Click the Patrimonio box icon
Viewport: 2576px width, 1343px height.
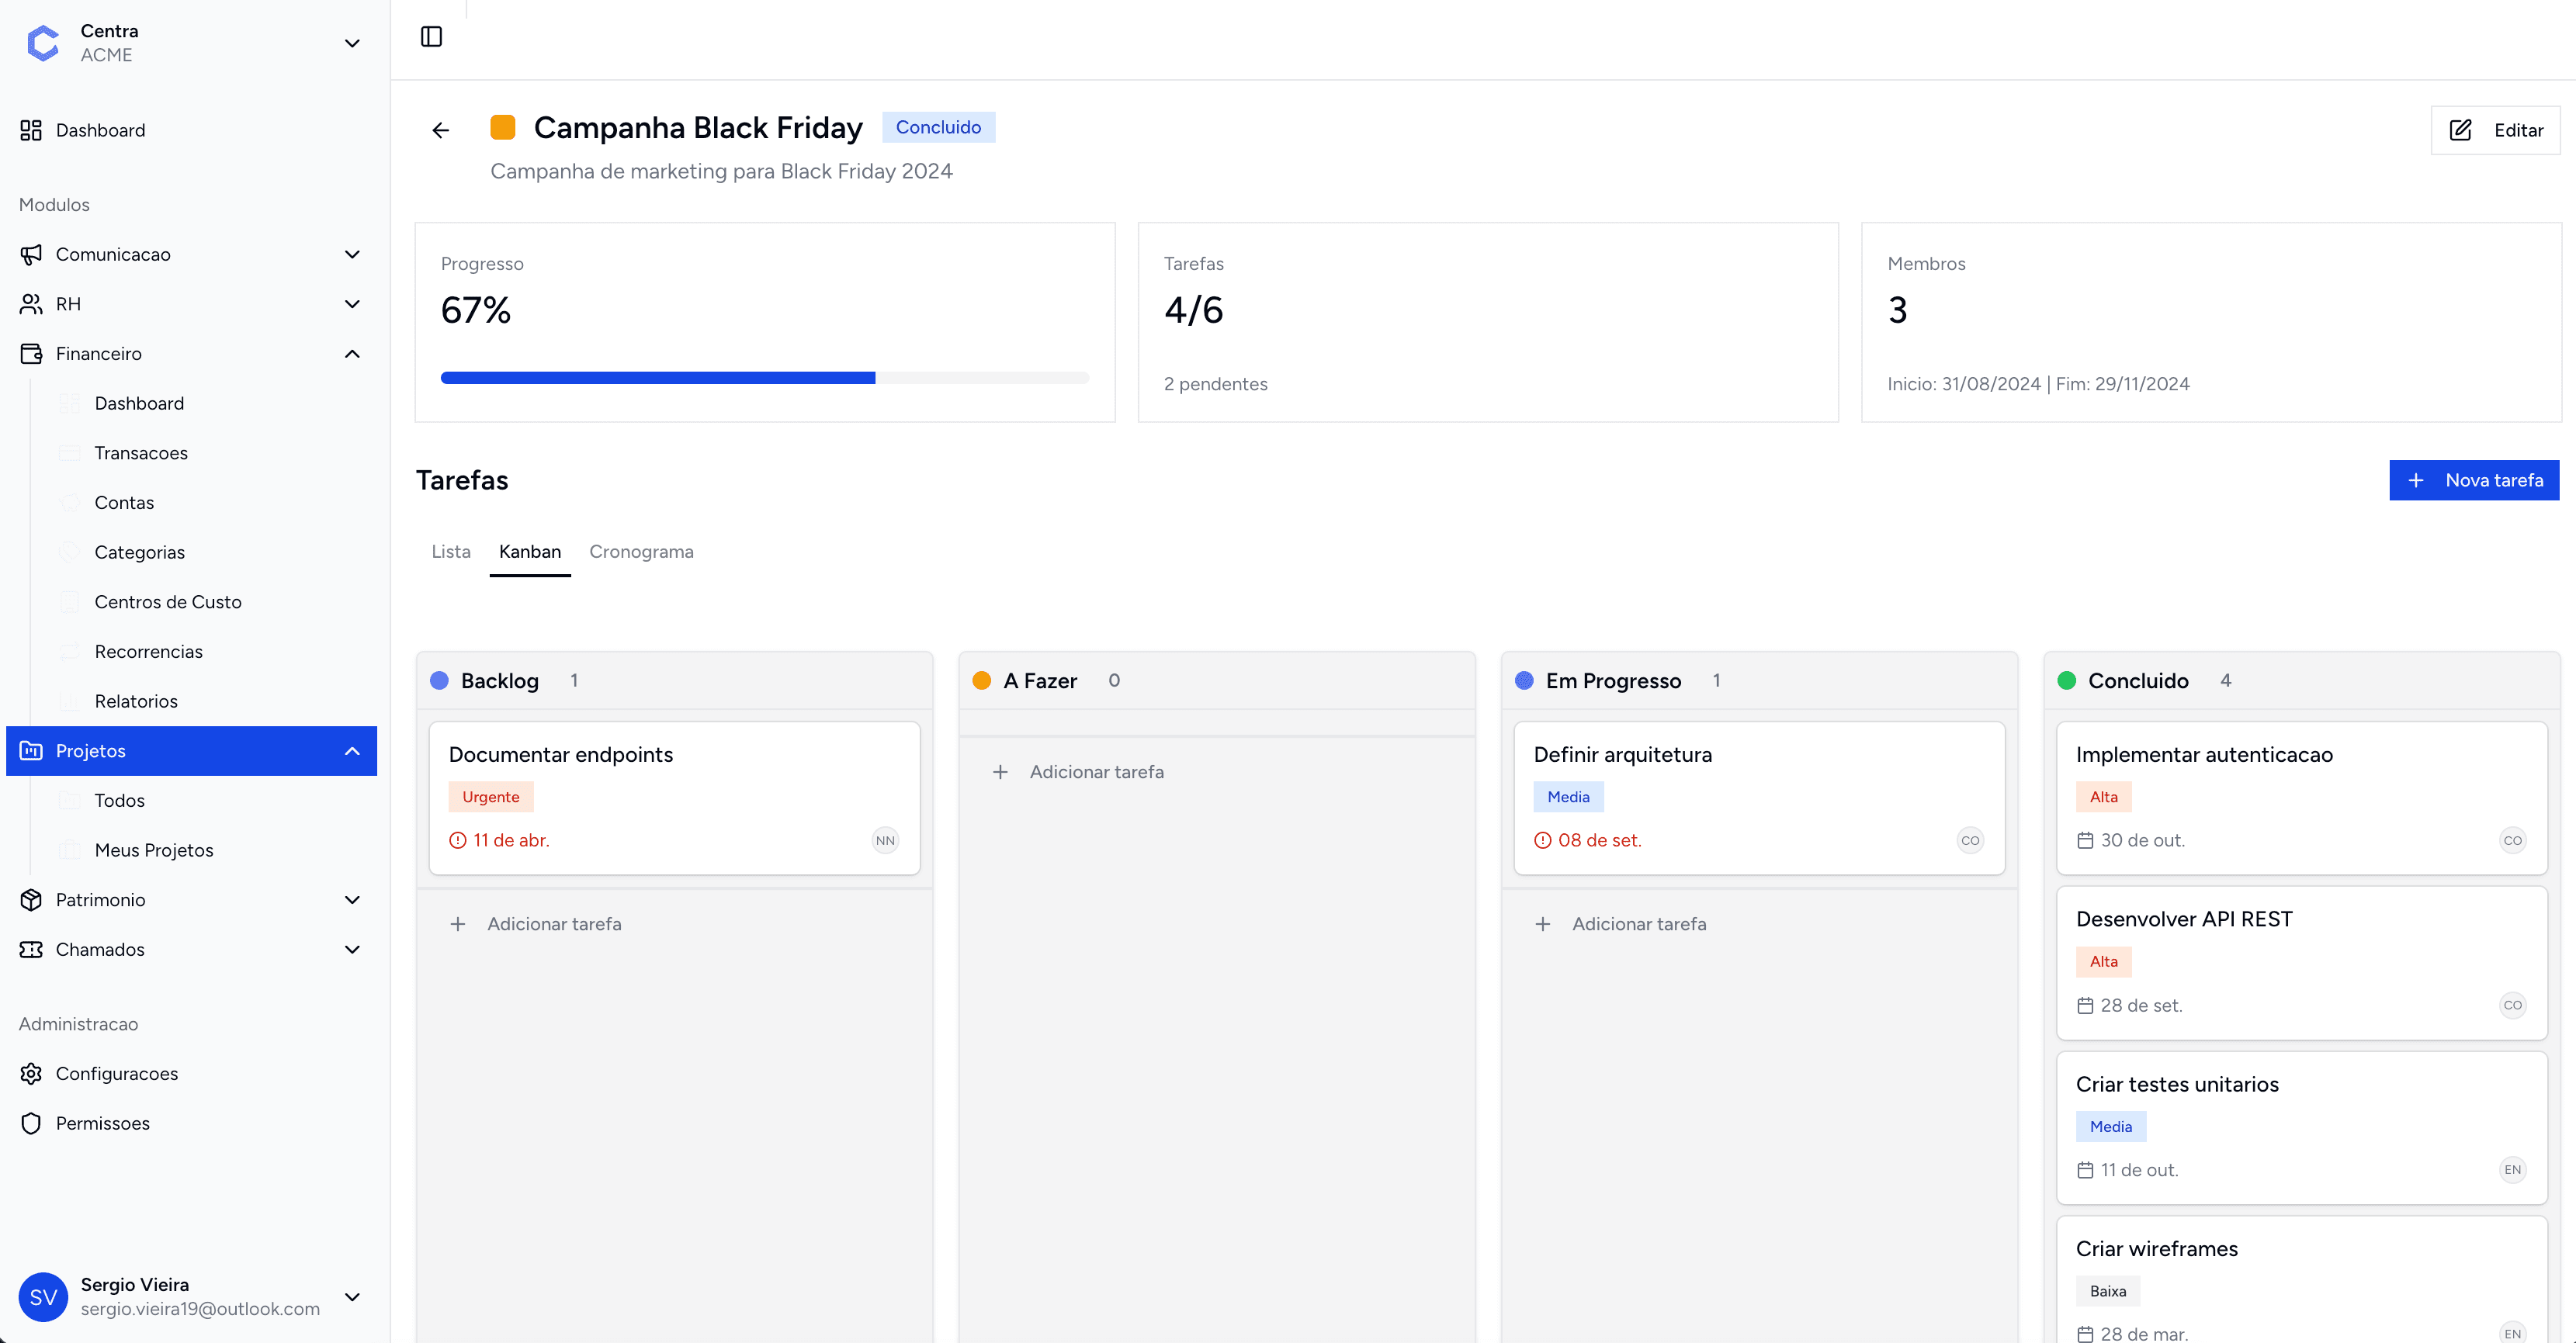pyautogui.click(x=31, y=900)
